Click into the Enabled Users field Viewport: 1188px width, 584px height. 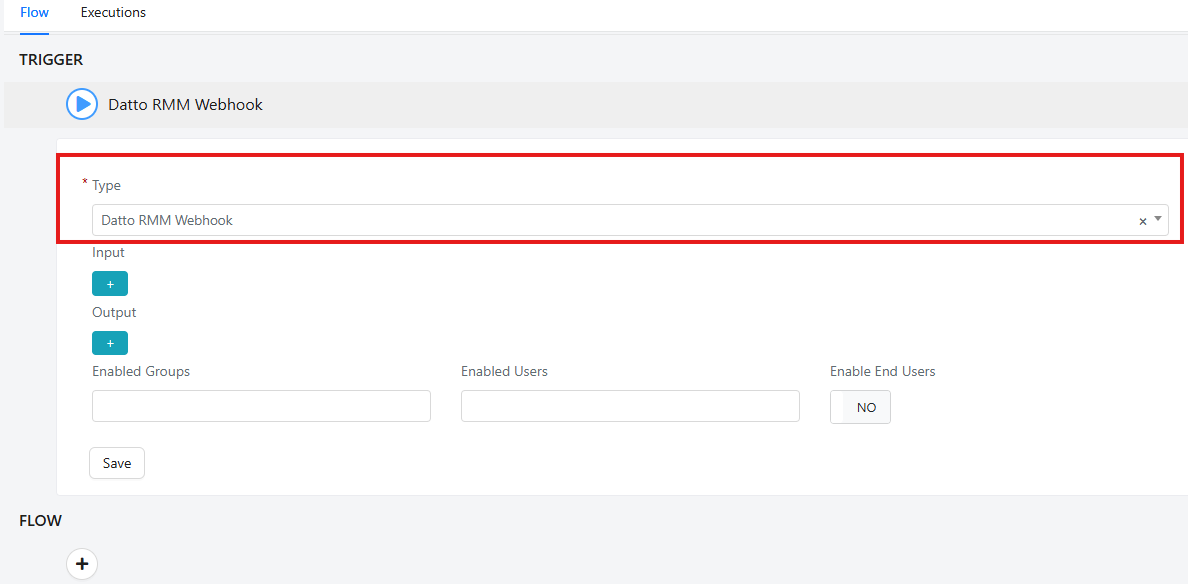click(630, 406)
